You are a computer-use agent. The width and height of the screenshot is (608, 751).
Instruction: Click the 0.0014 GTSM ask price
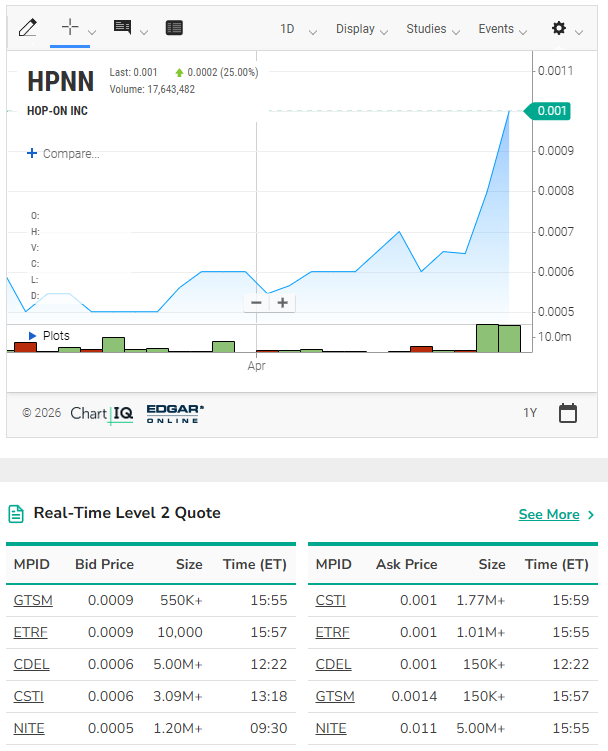point(414,696)
